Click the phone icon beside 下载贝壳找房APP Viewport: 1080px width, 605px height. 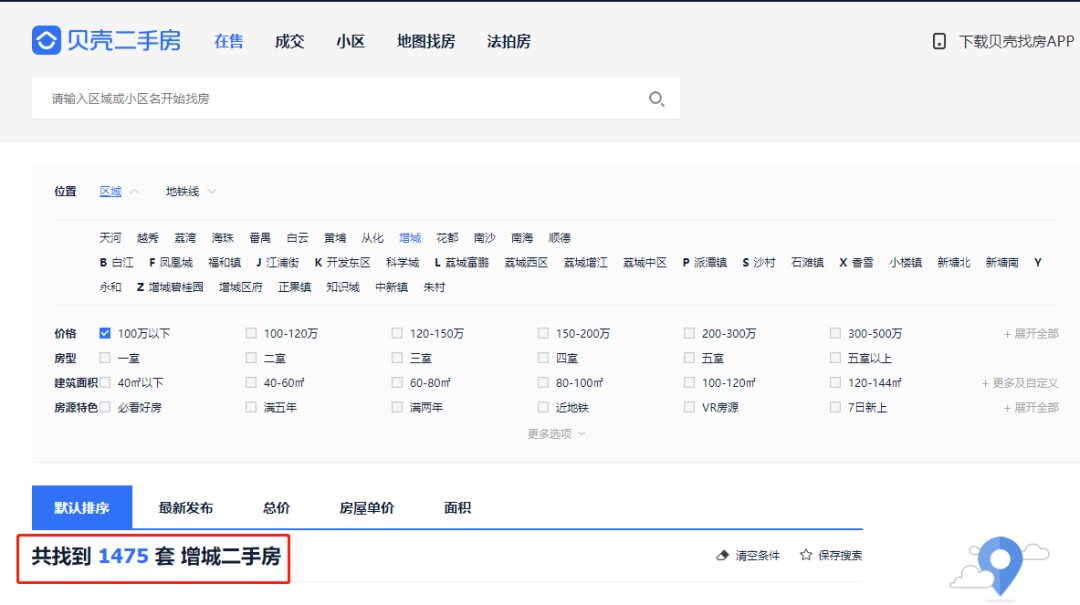(x=938, y=40)
